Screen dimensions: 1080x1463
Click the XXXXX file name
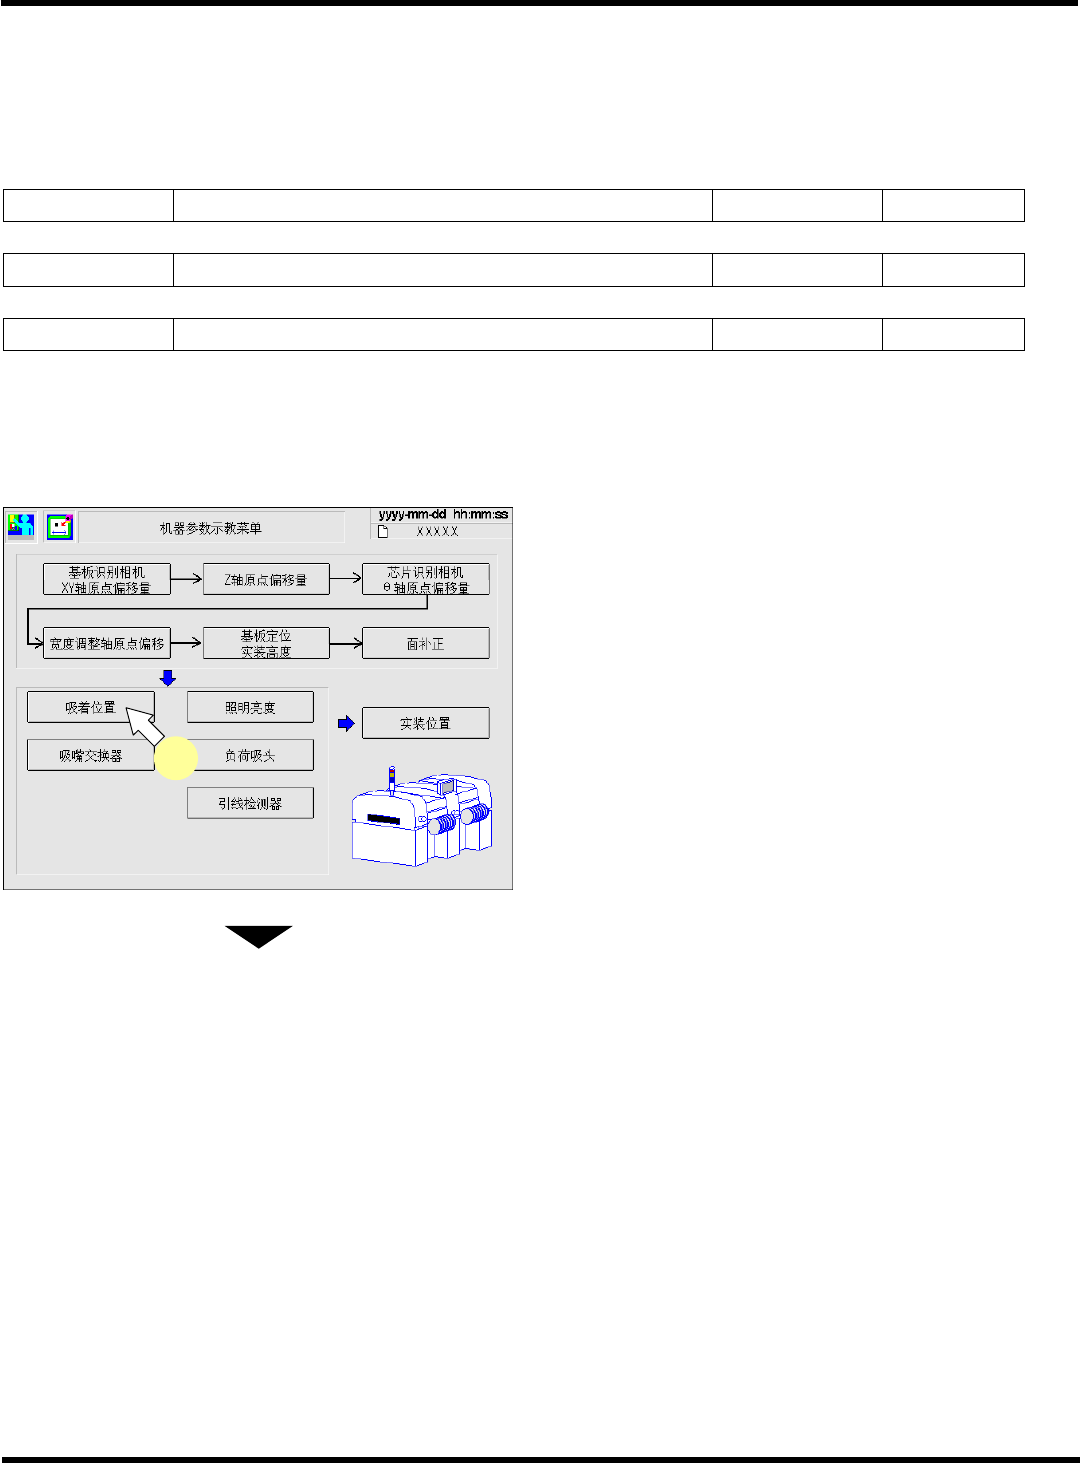click(437, 532)
